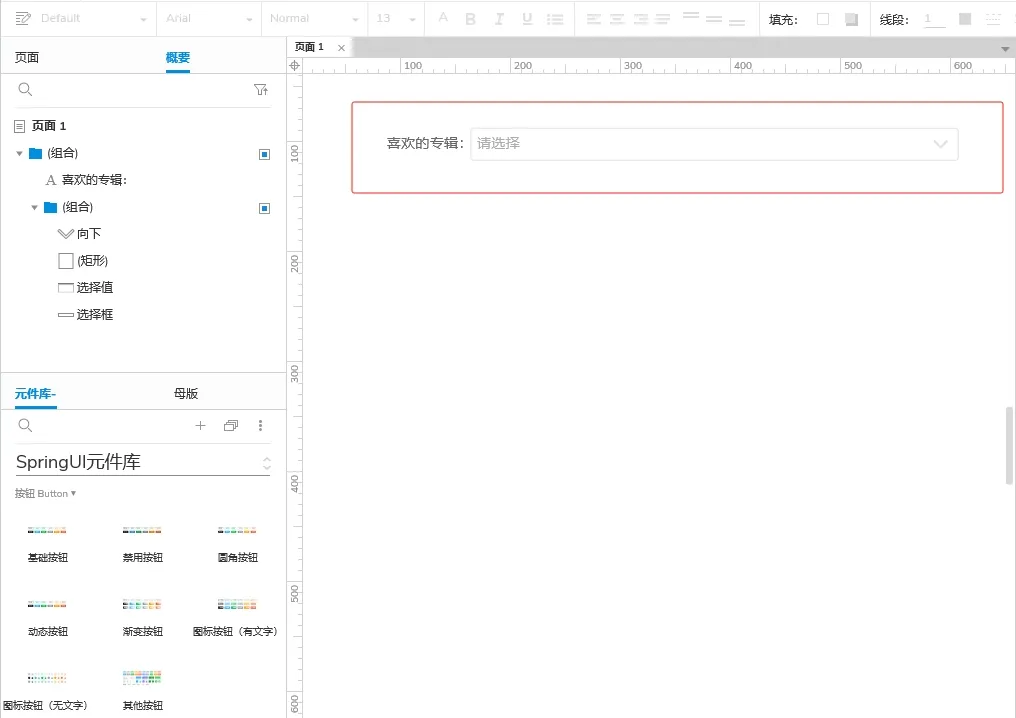Toggle the blue square marker of nested (组合)

click(x=264, y=208)
